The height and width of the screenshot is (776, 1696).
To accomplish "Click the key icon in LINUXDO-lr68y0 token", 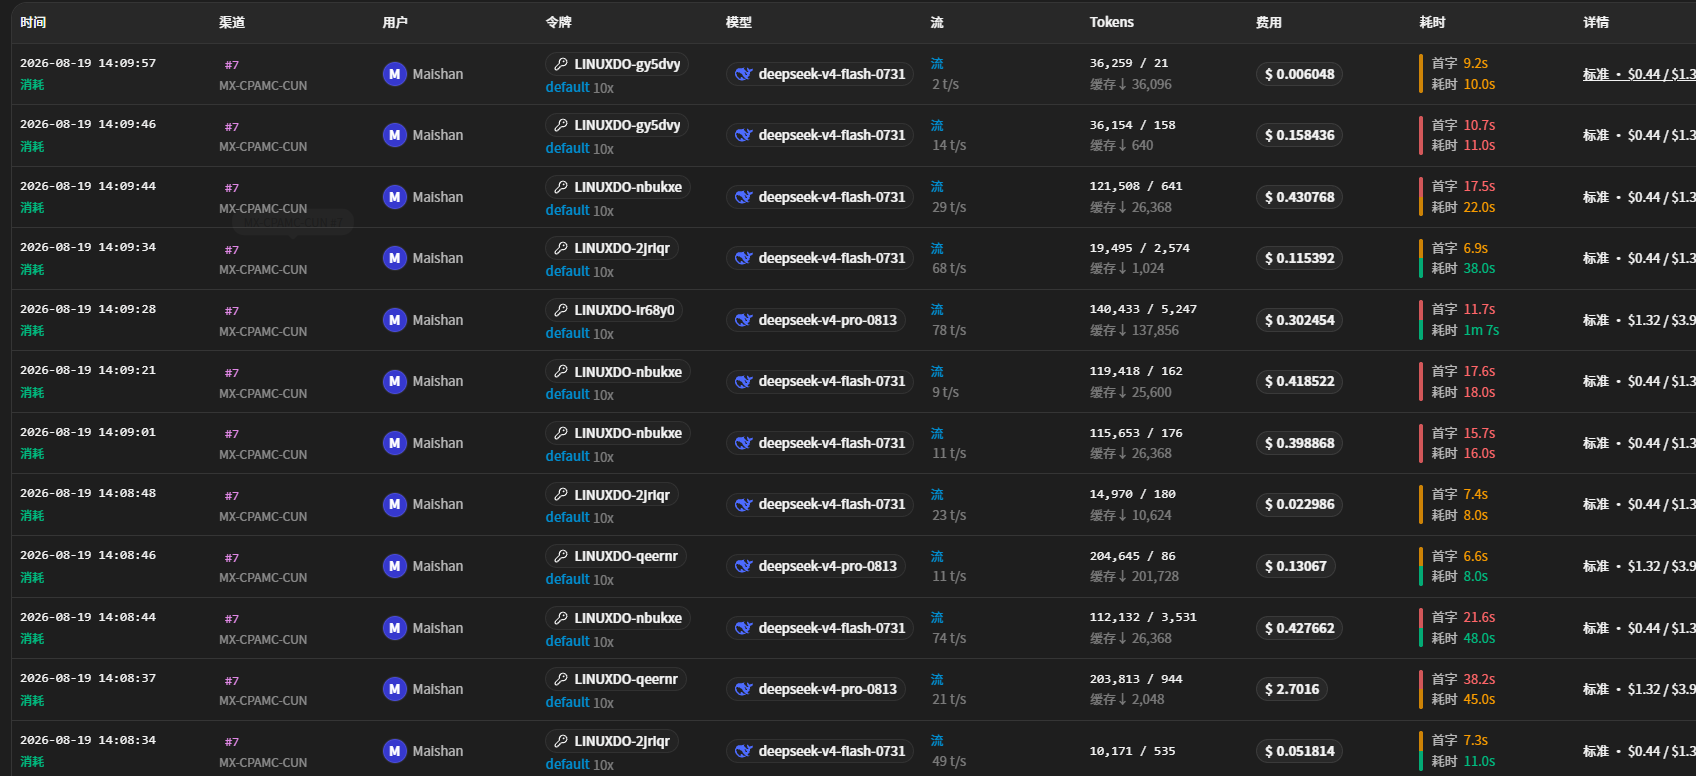I will (561, 310).
